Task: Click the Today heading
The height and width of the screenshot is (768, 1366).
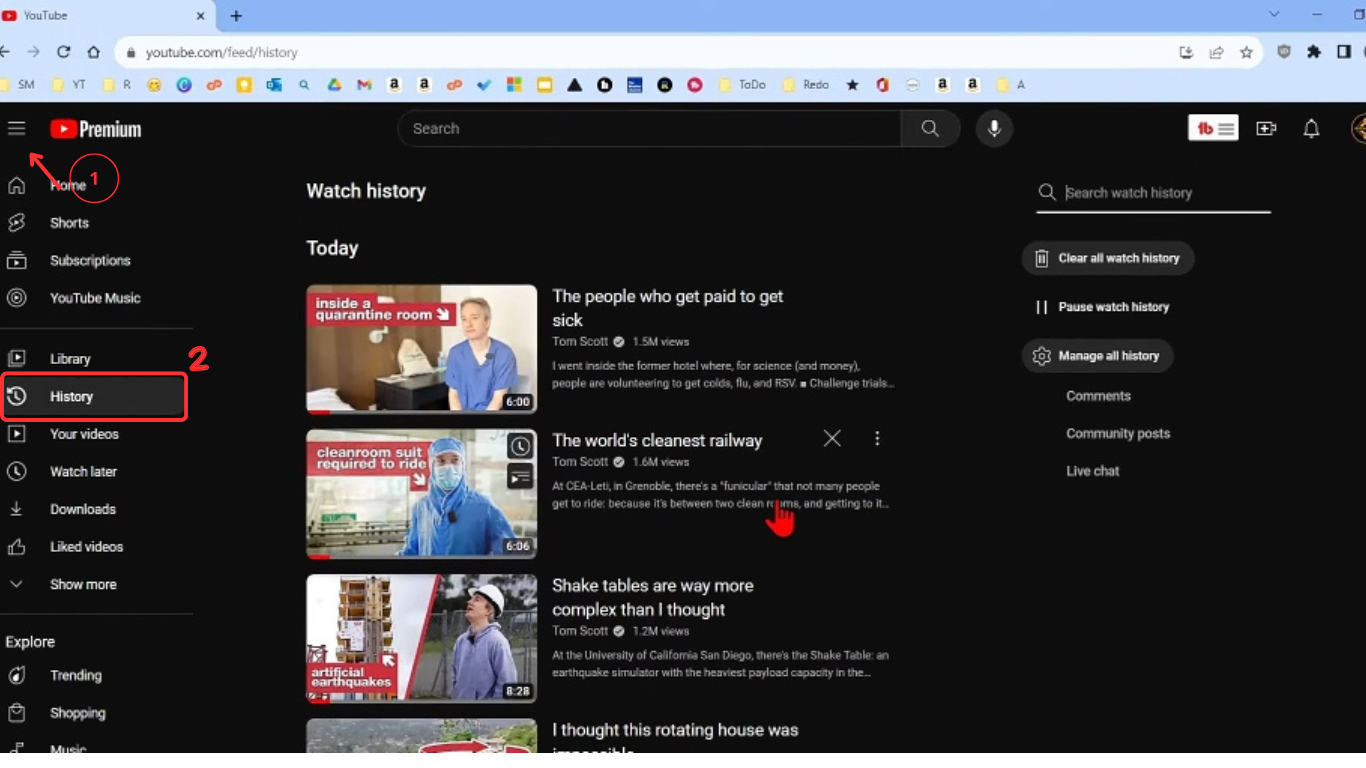Action: (332, 248)
